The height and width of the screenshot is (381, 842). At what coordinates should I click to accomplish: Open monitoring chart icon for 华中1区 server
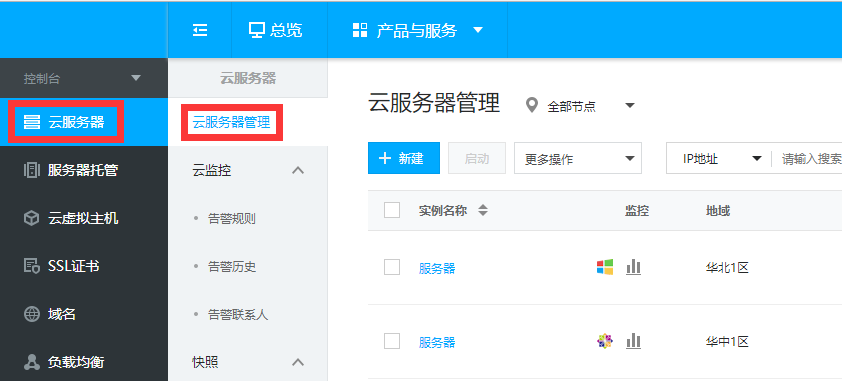coord(634,341)
